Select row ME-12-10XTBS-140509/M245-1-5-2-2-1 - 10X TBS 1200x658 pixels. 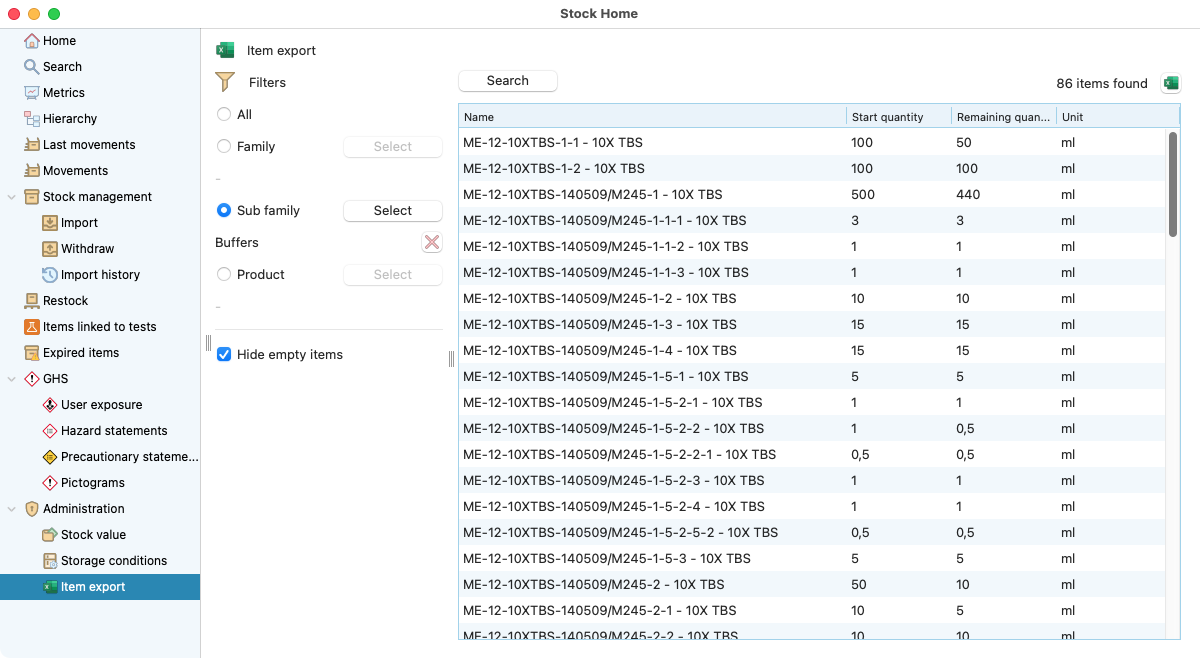coord(812,455)
